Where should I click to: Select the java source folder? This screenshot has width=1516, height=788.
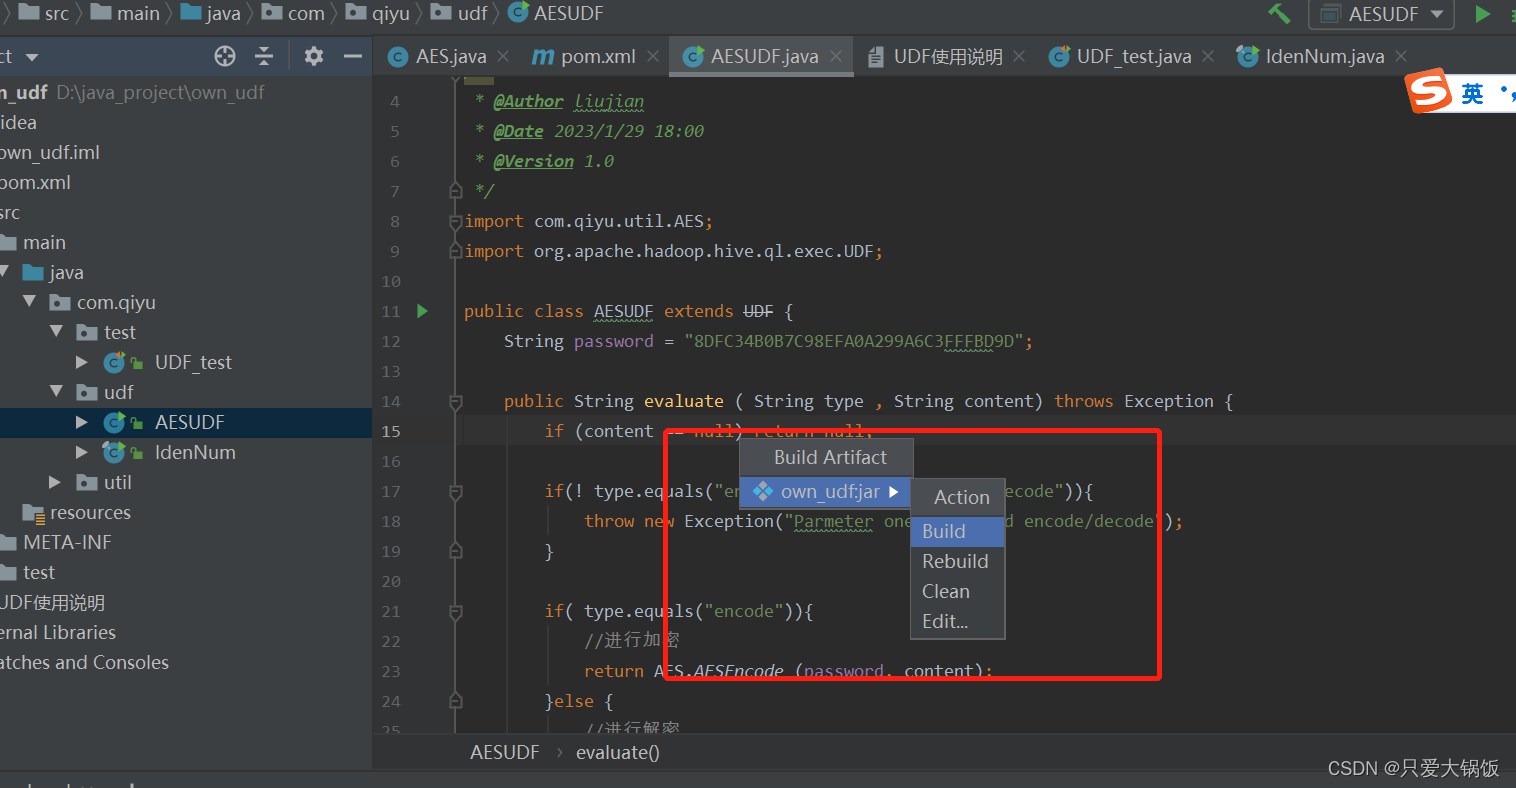(x=66, y=272)
